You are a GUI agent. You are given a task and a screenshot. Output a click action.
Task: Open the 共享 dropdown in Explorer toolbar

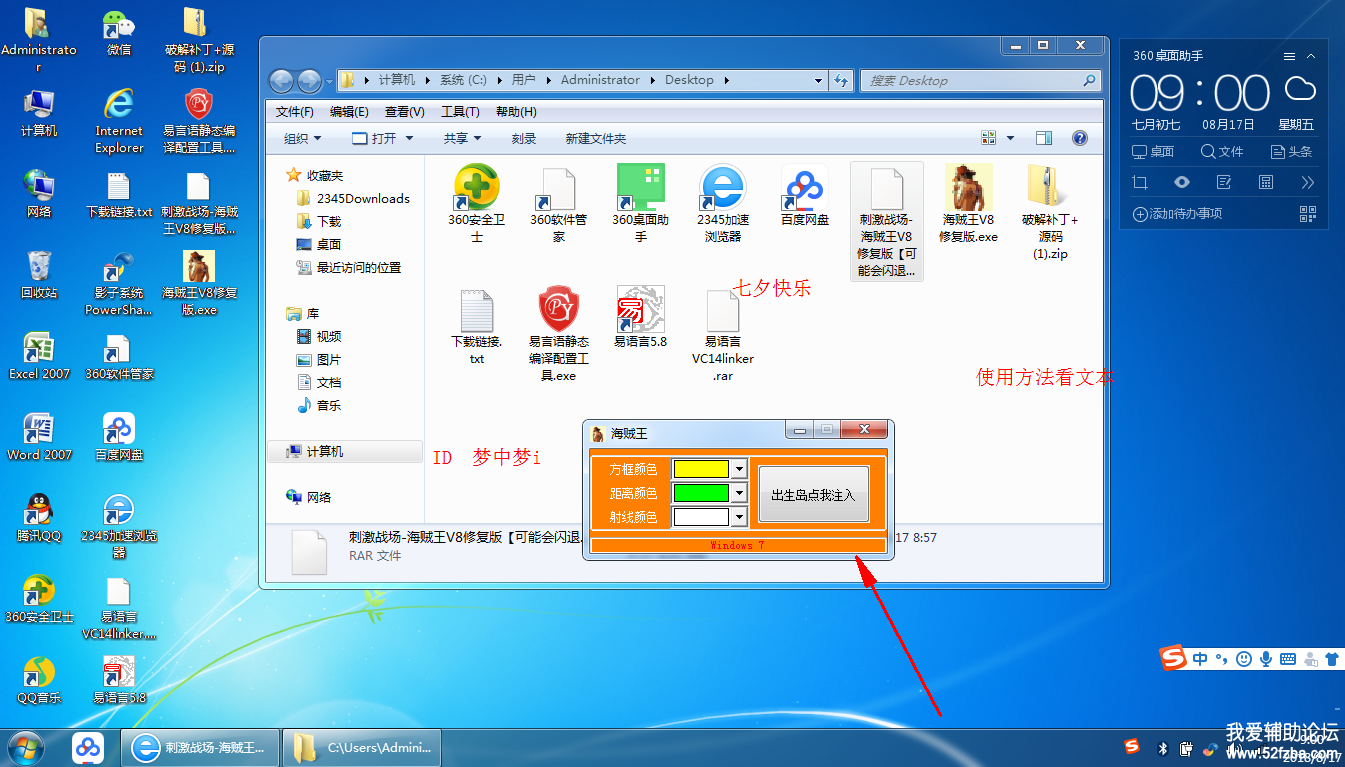463,139
